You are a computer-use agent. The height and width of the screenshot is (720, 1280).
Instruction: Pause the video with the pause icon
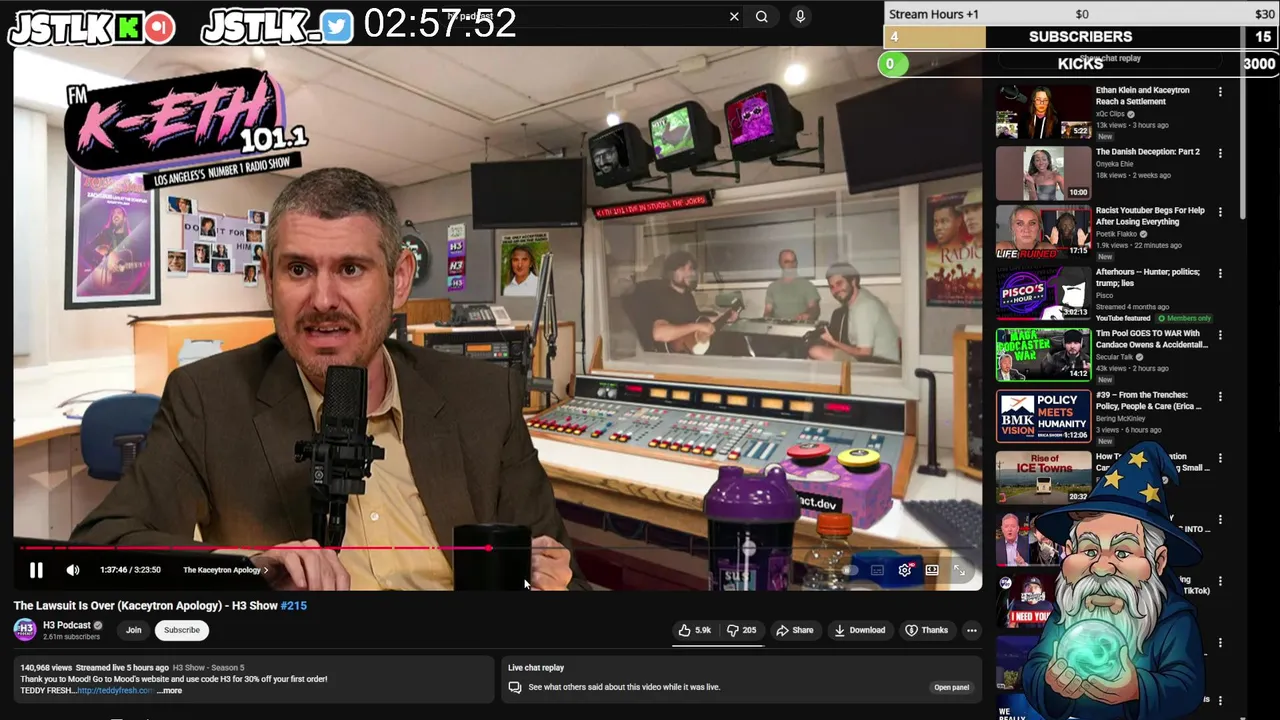pyautogui.click(x=36, y=570)
